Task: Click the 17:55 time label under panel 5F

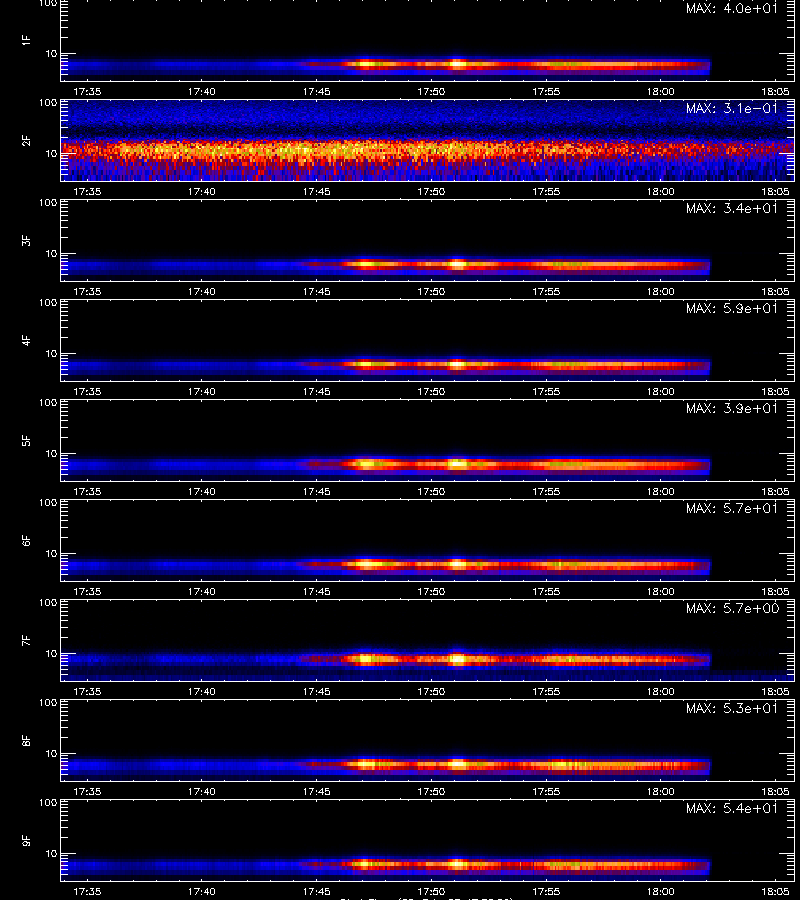Action: coord(546,492)
